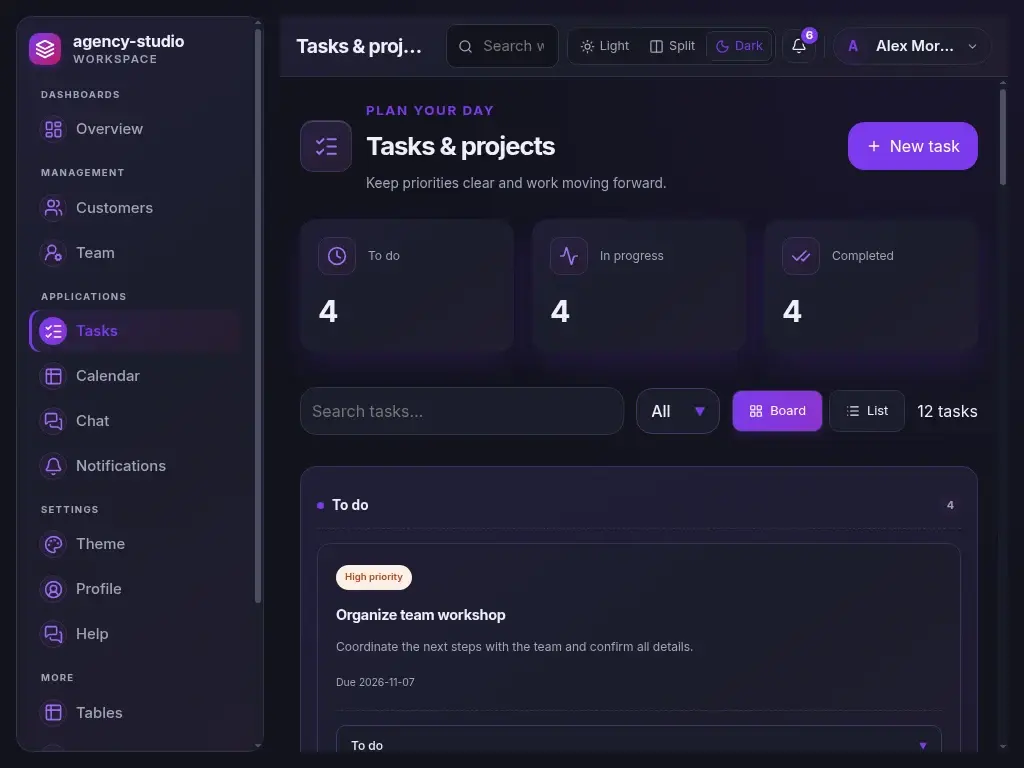
Task: Click the Theme palette icon
Action: [x=54, y=544]
